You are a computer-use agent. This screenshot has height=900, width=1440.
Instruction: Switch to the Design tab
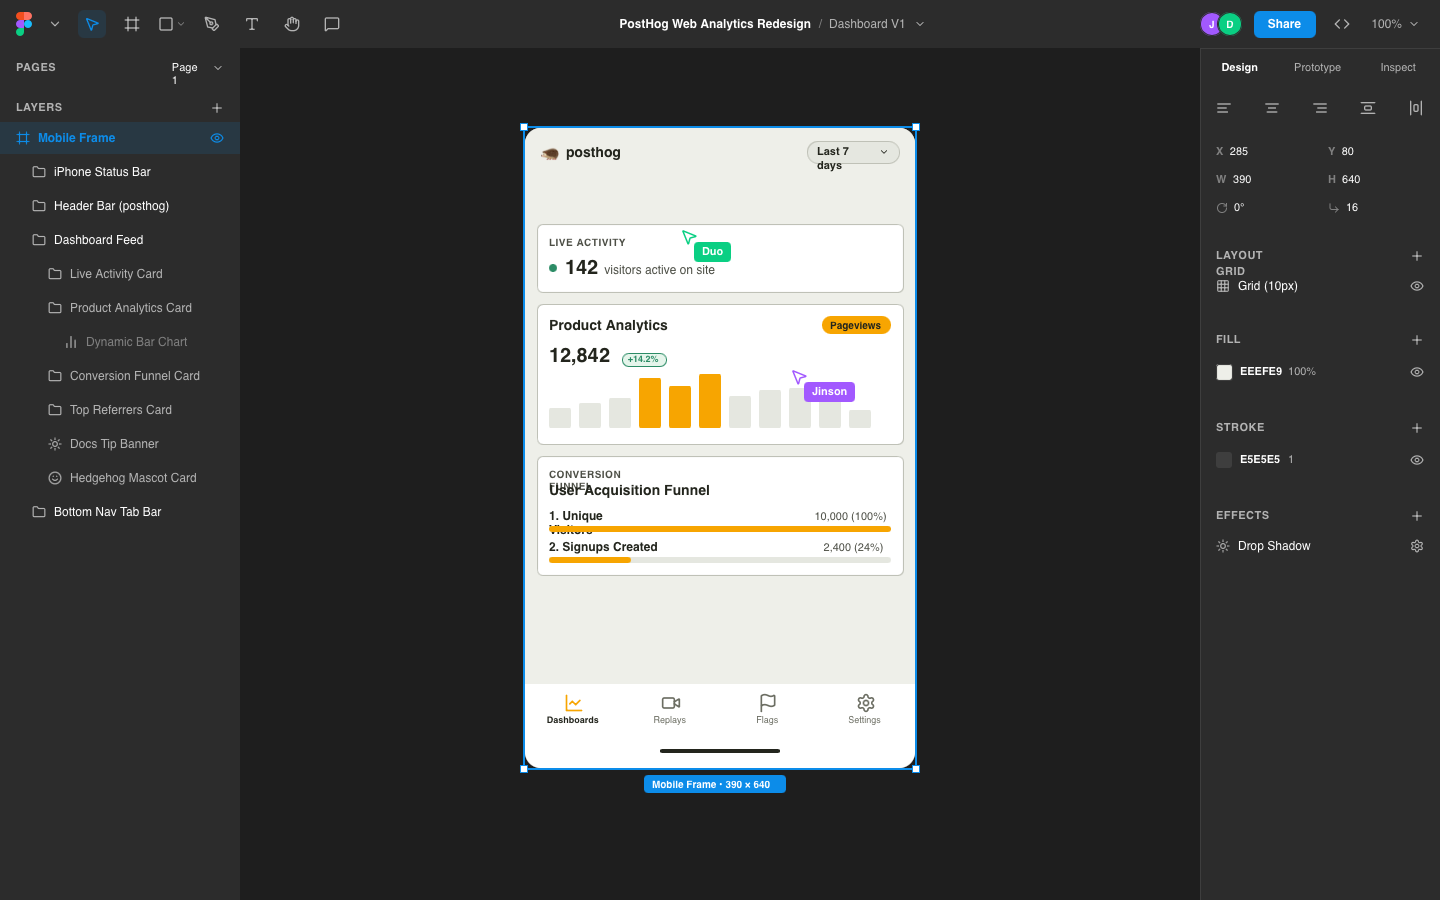(x=1239, y=68)
